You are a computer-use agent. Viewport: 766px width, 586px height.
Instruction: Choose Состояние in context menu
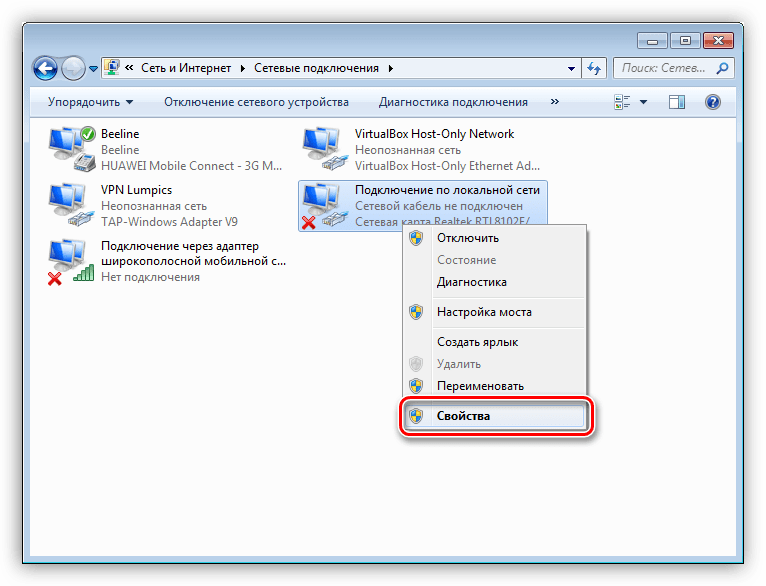(494, 260)
